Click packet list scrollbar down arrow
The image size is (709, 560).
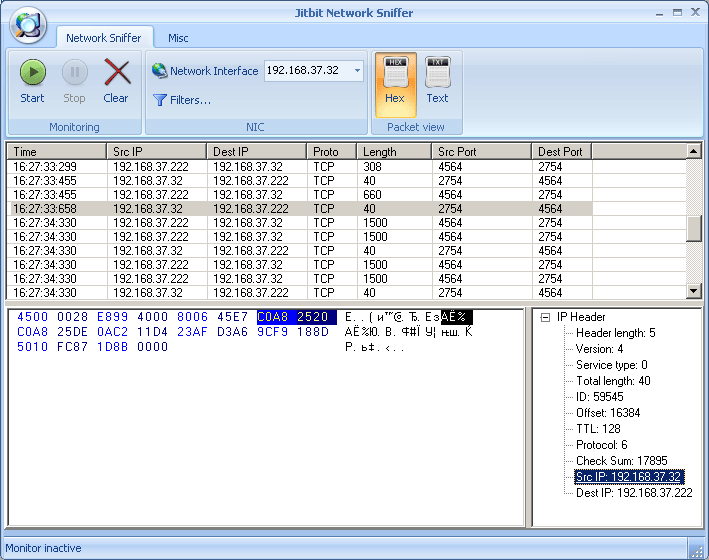694,291
